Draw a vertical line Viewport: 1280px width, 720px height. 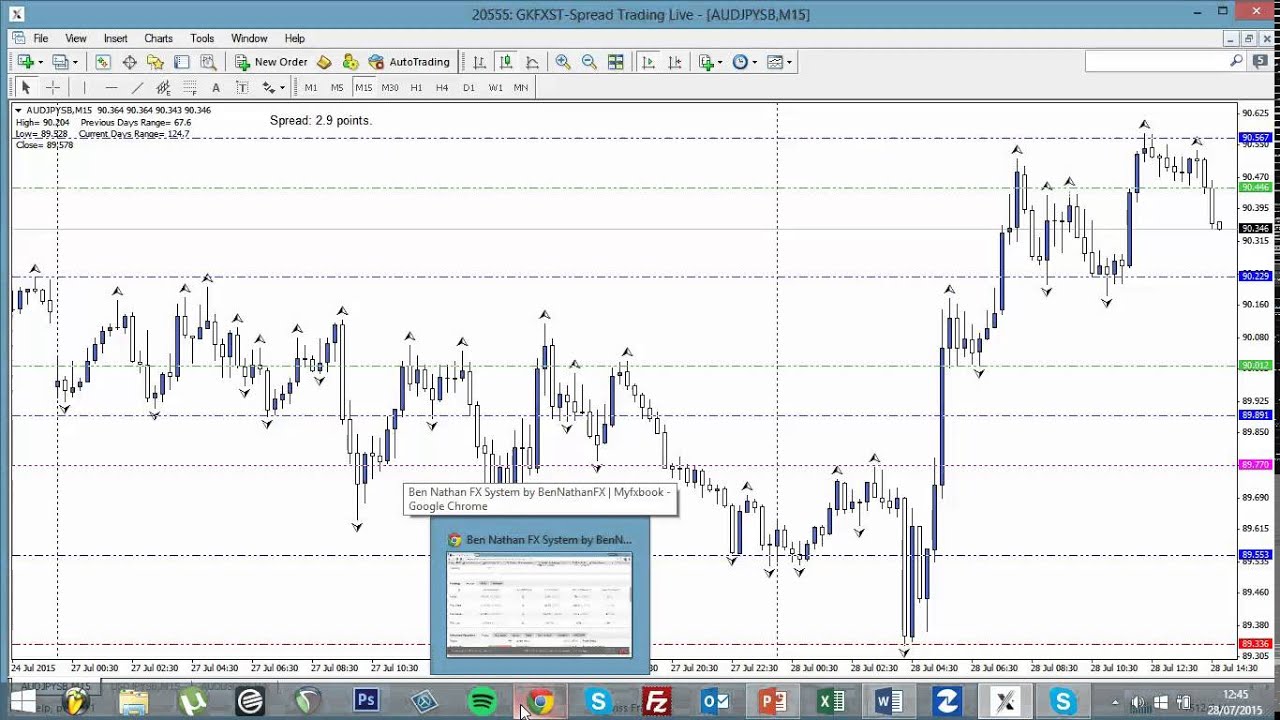[x=84, y=88]
